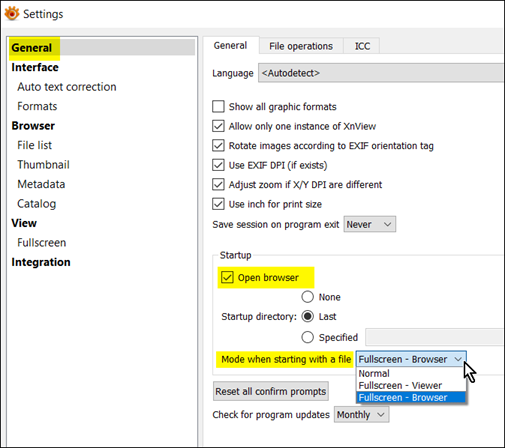The width and height of the screenshot is (505, 448).
Task: Click Reset all confirm prompts button
Action: [x=271, y=391]
